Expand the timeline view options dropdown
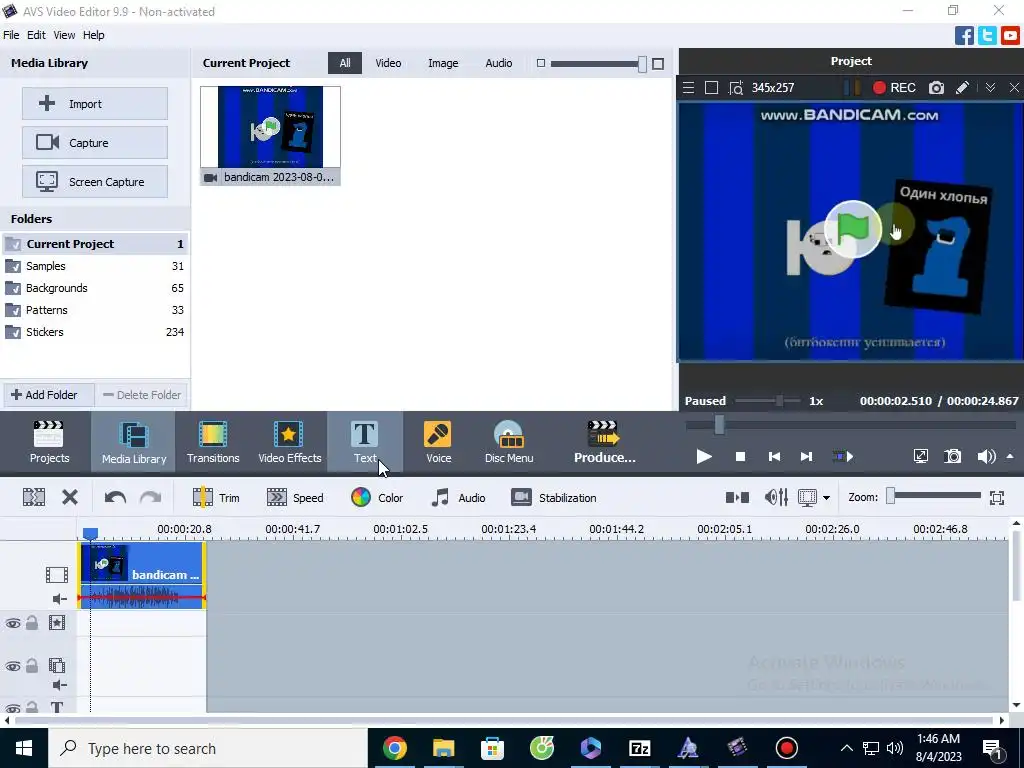This screenshot has height=768, width=1024. 826,498
